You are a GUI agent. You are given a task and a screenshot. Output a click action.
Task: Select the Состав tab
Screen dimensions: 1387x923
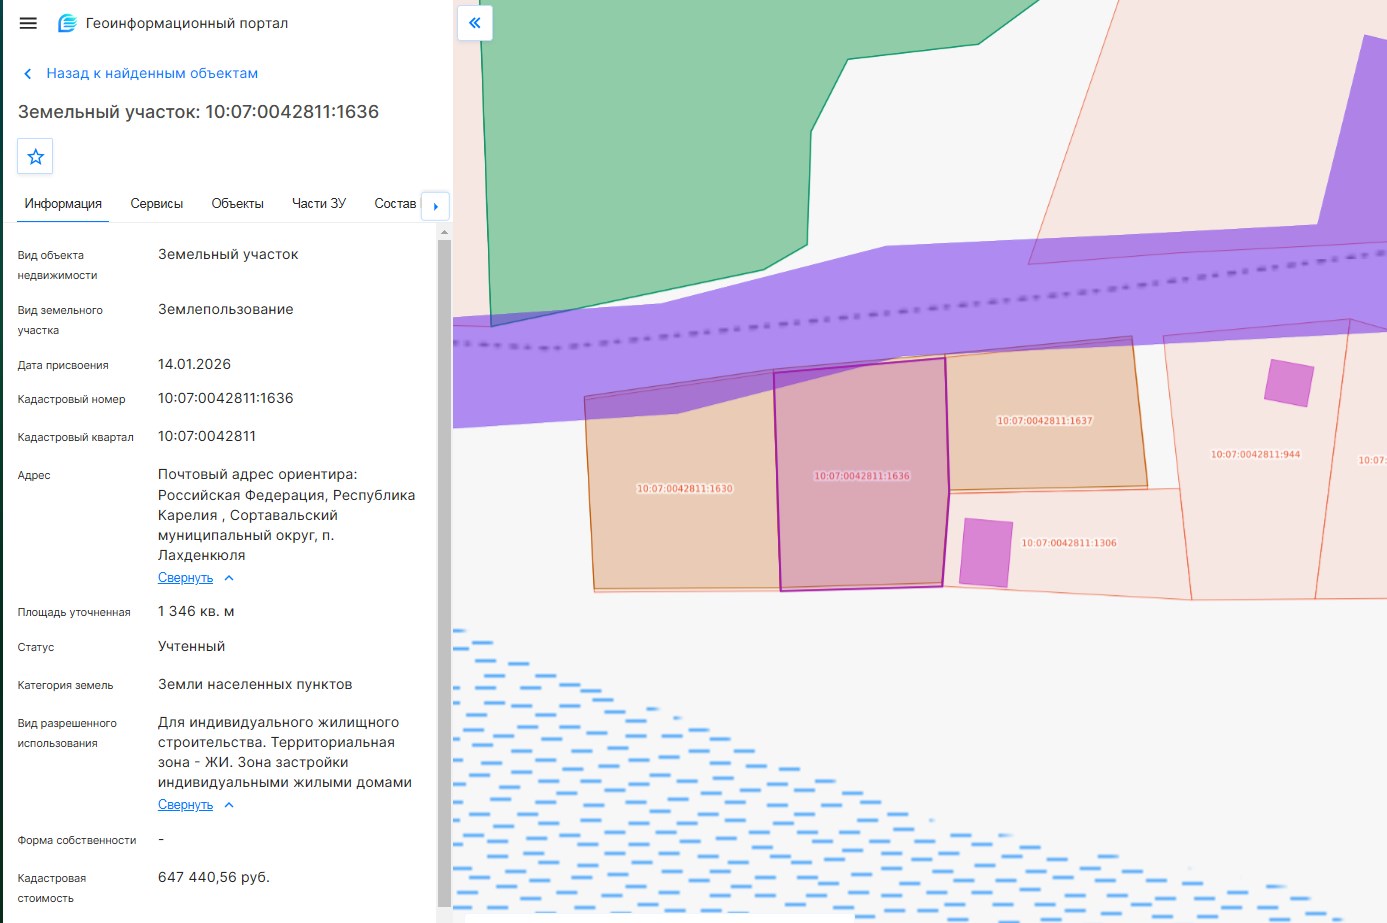395,204
